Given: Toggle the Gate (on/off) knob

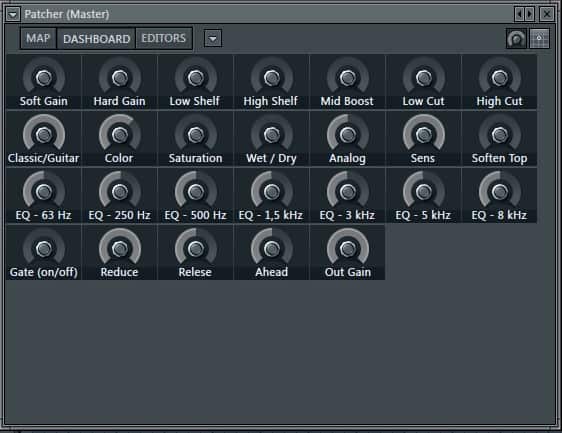Looking at the screenshot, I should point(44,248).
